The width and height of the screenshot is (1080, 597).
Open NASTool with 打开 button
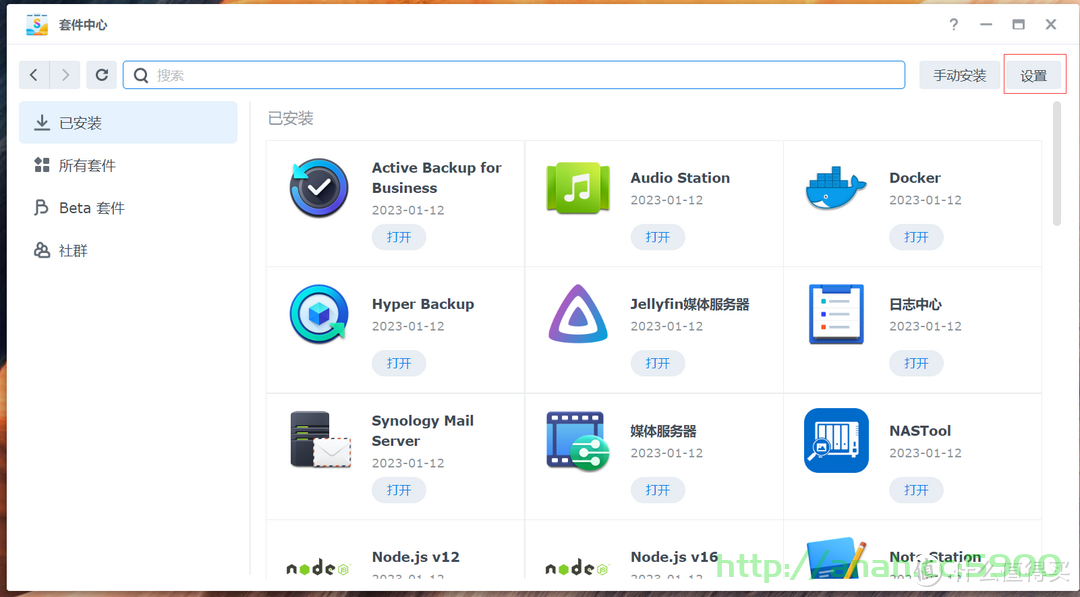(916, 490)
